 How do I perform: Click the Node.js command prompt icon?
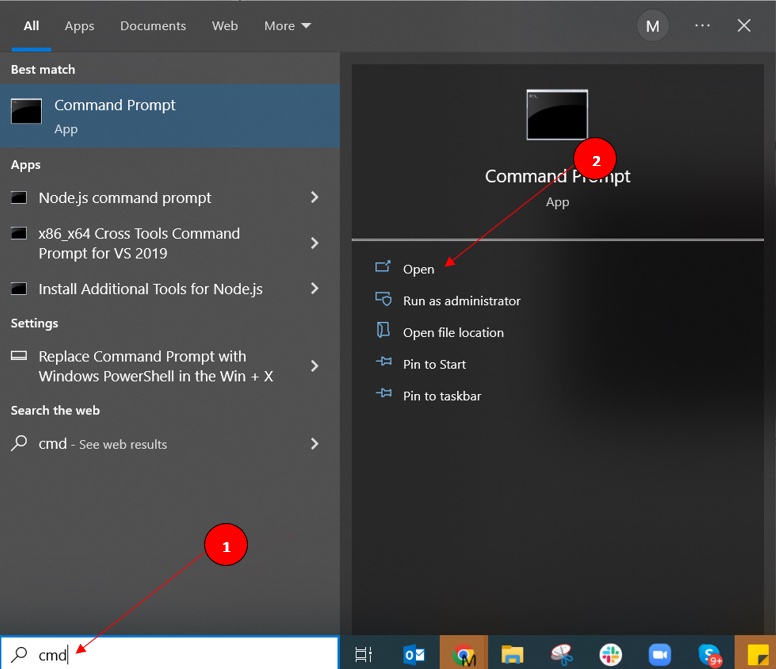(19, 197)
